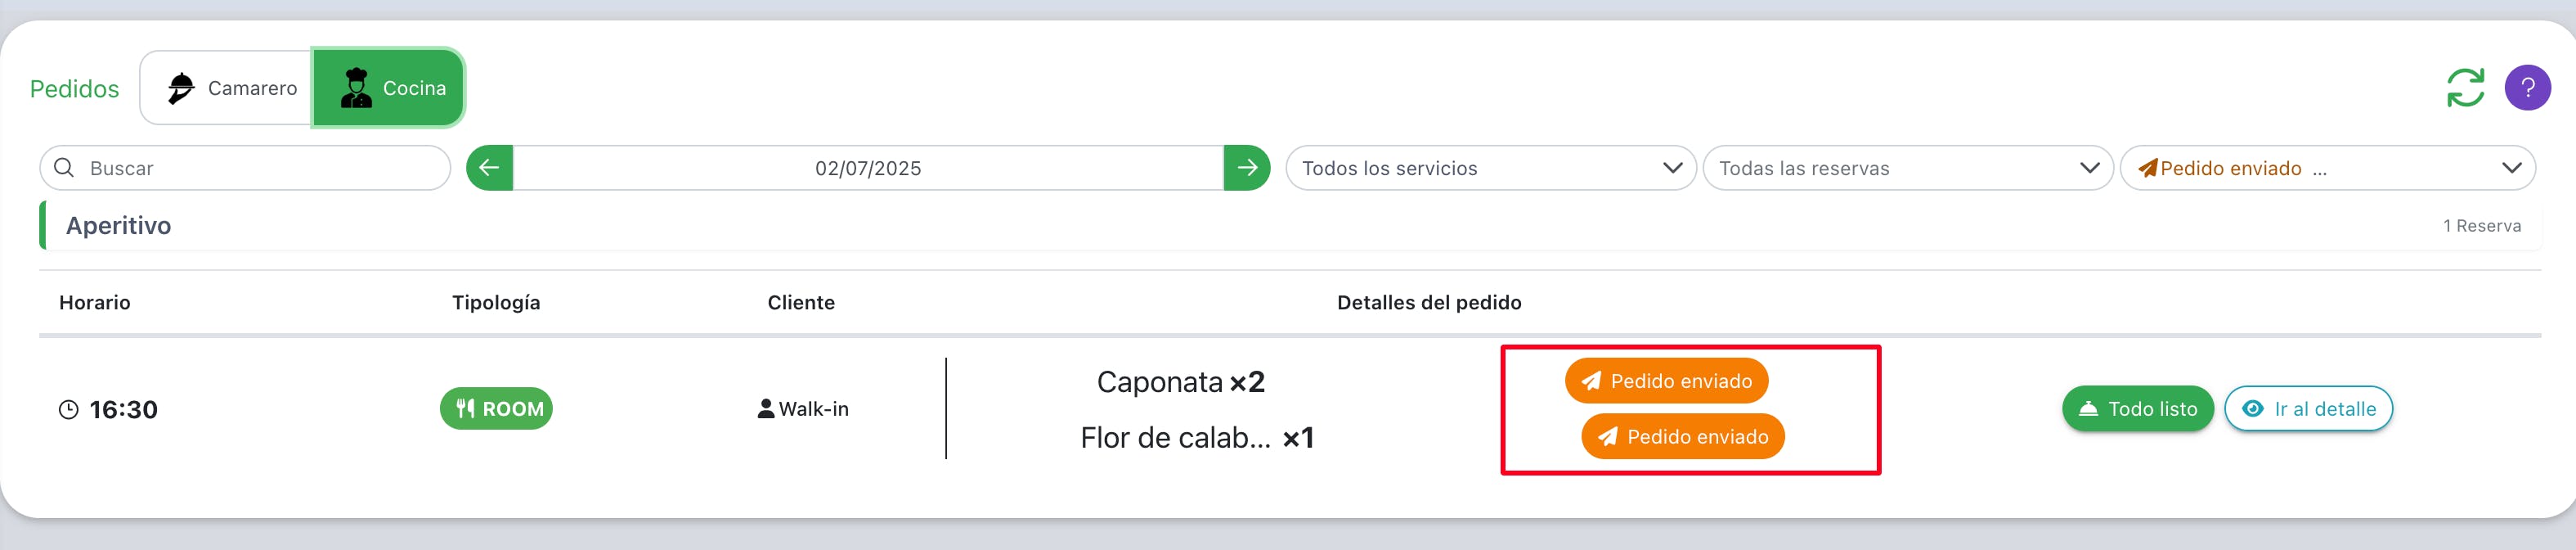Click the green refresh arrows icon
The image size is (2576, 550).
coord(2465,87)
